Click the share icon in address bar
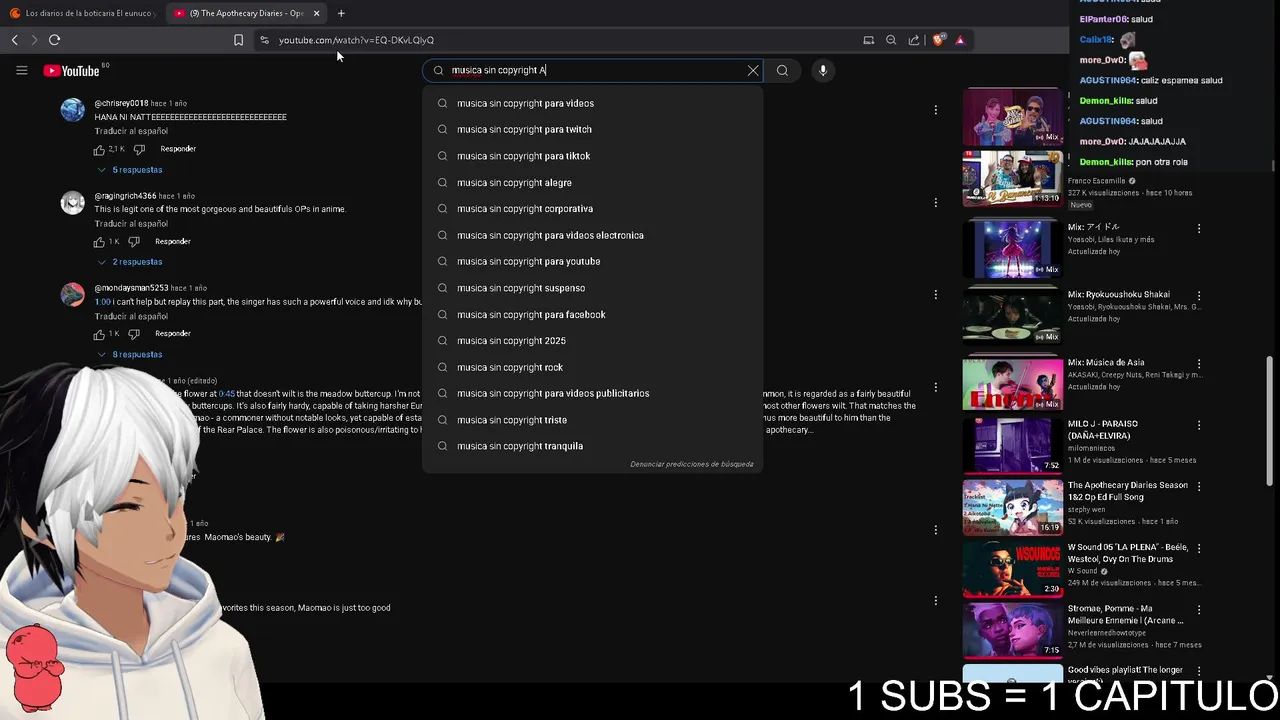 (914, 40)
